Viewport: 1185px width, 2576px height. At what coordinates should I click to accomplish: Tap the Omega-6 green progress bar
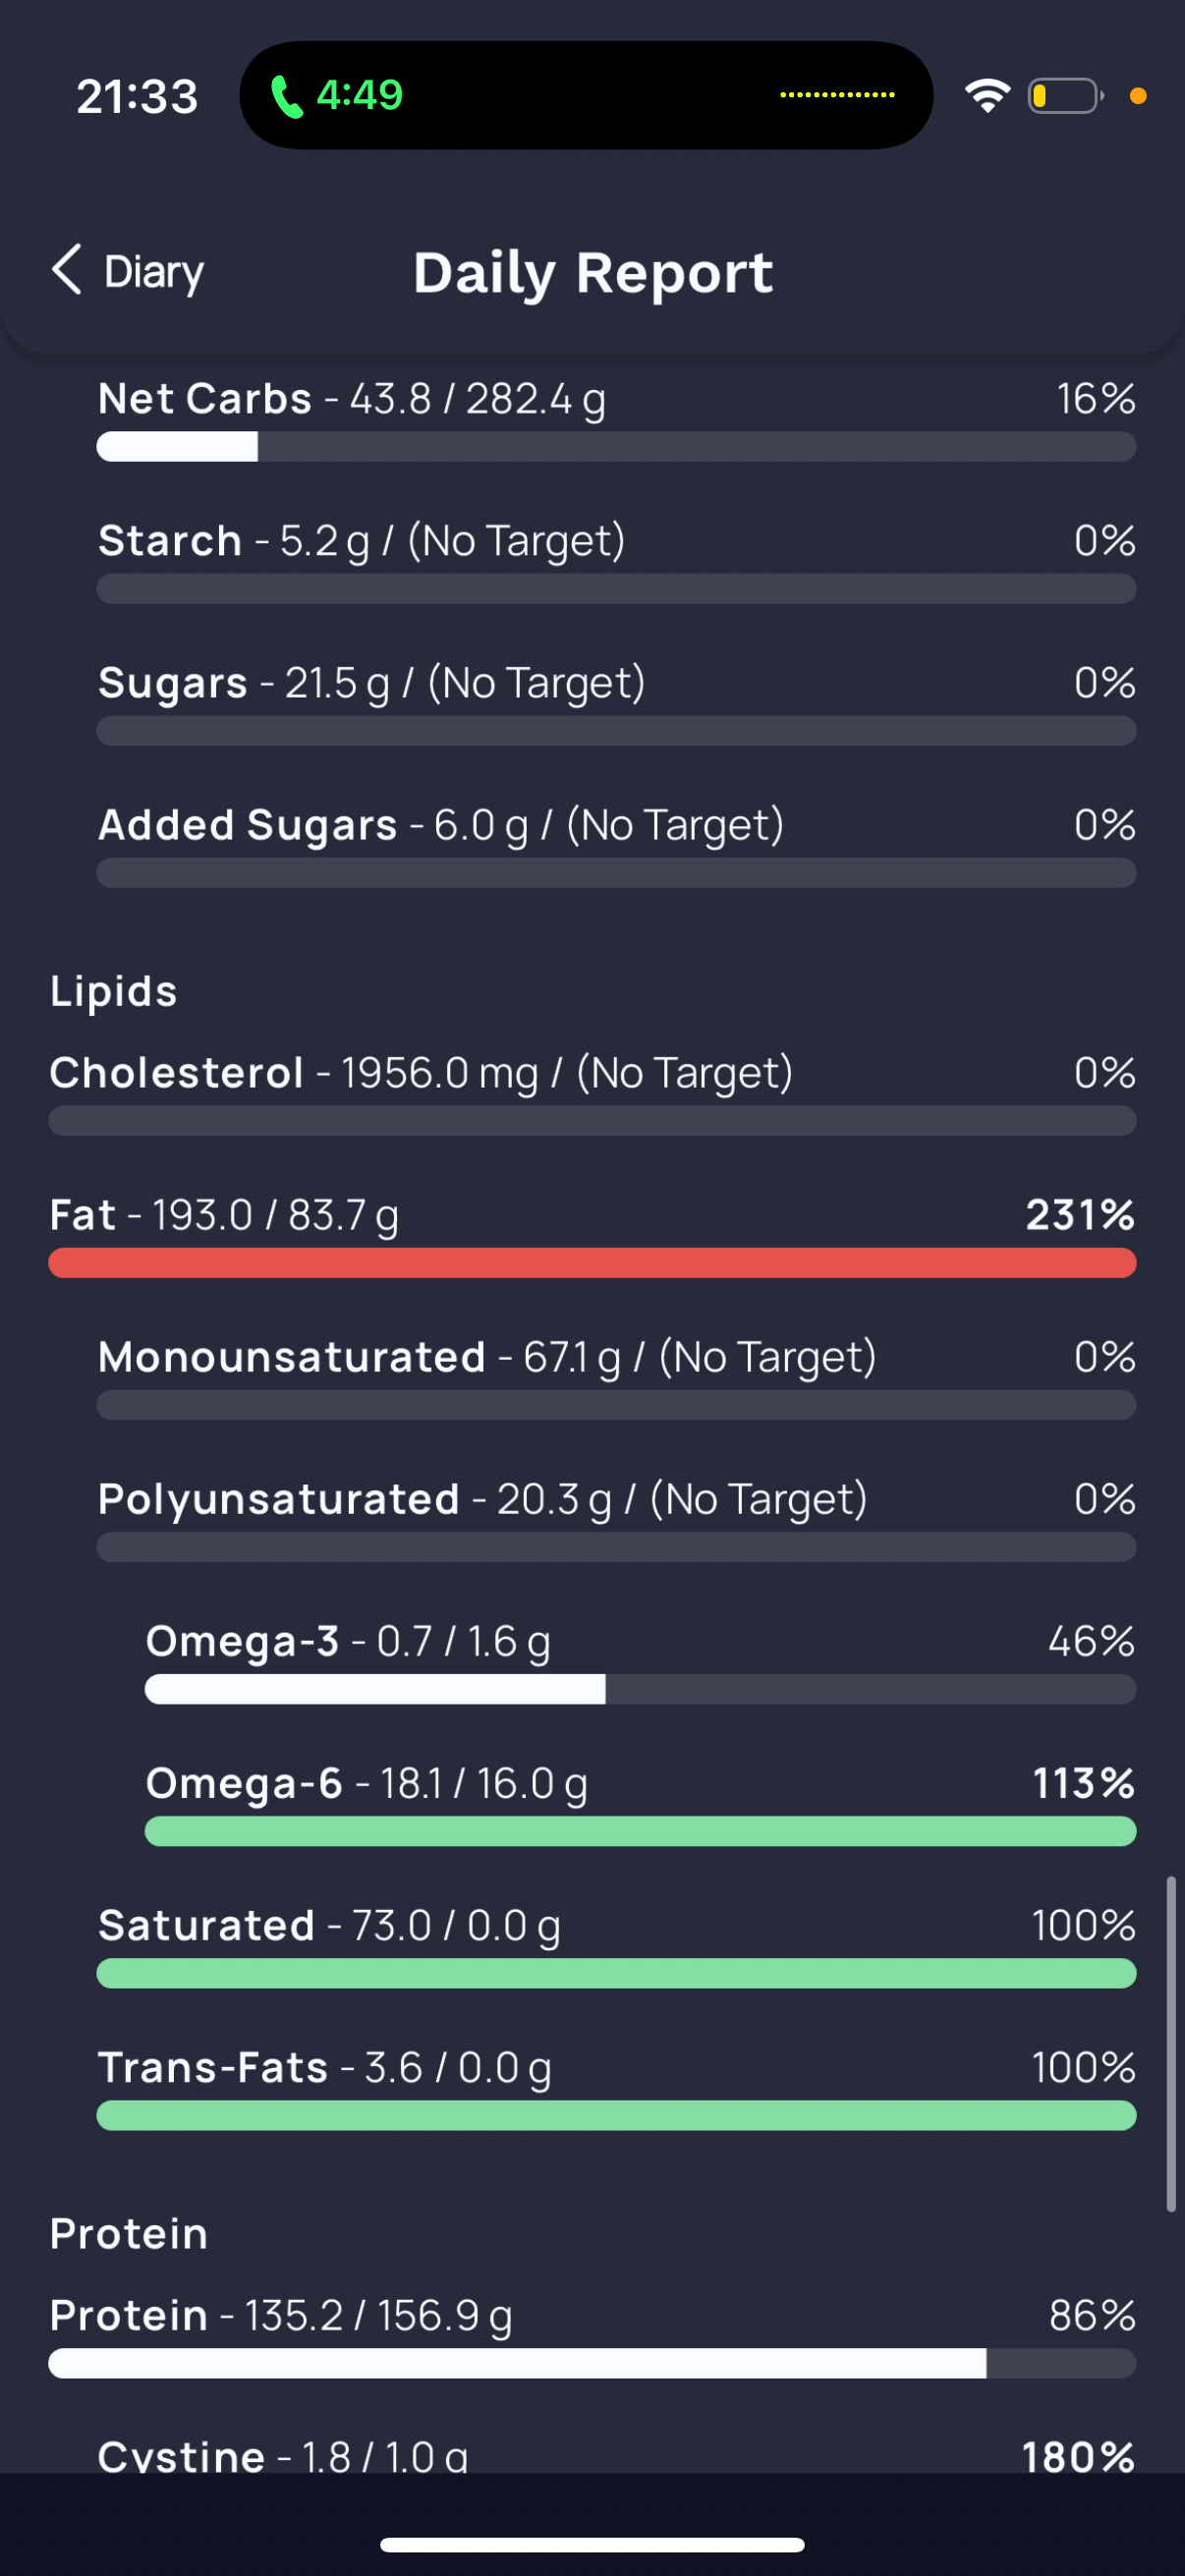(x=640, y=1831)
